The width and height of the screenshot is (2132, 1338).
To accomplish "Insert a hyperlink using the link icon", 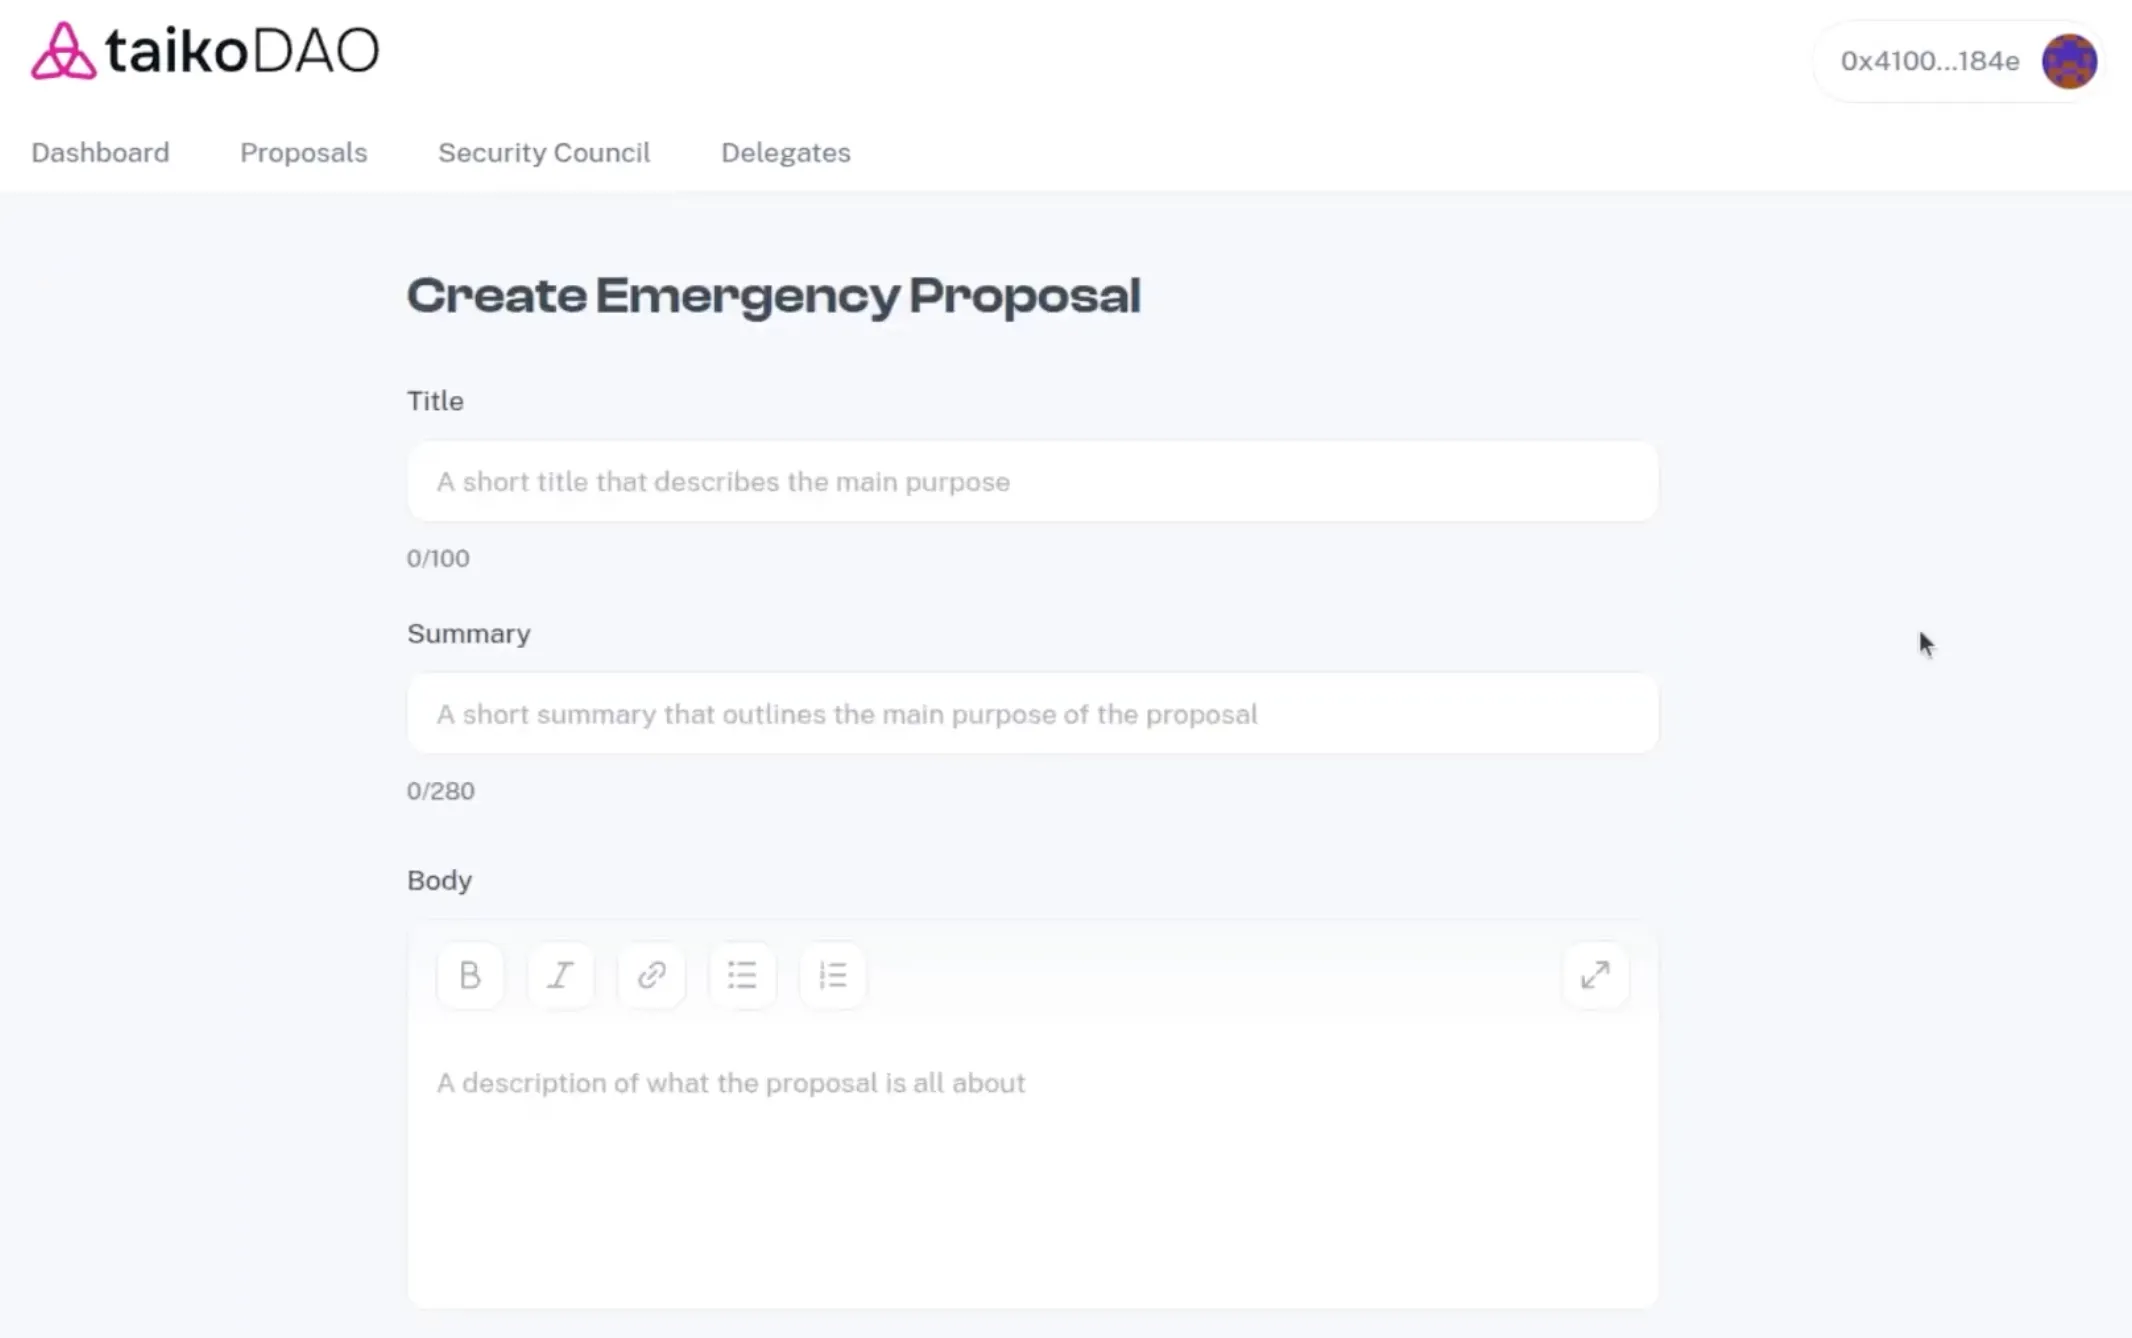I will (651, 975).
